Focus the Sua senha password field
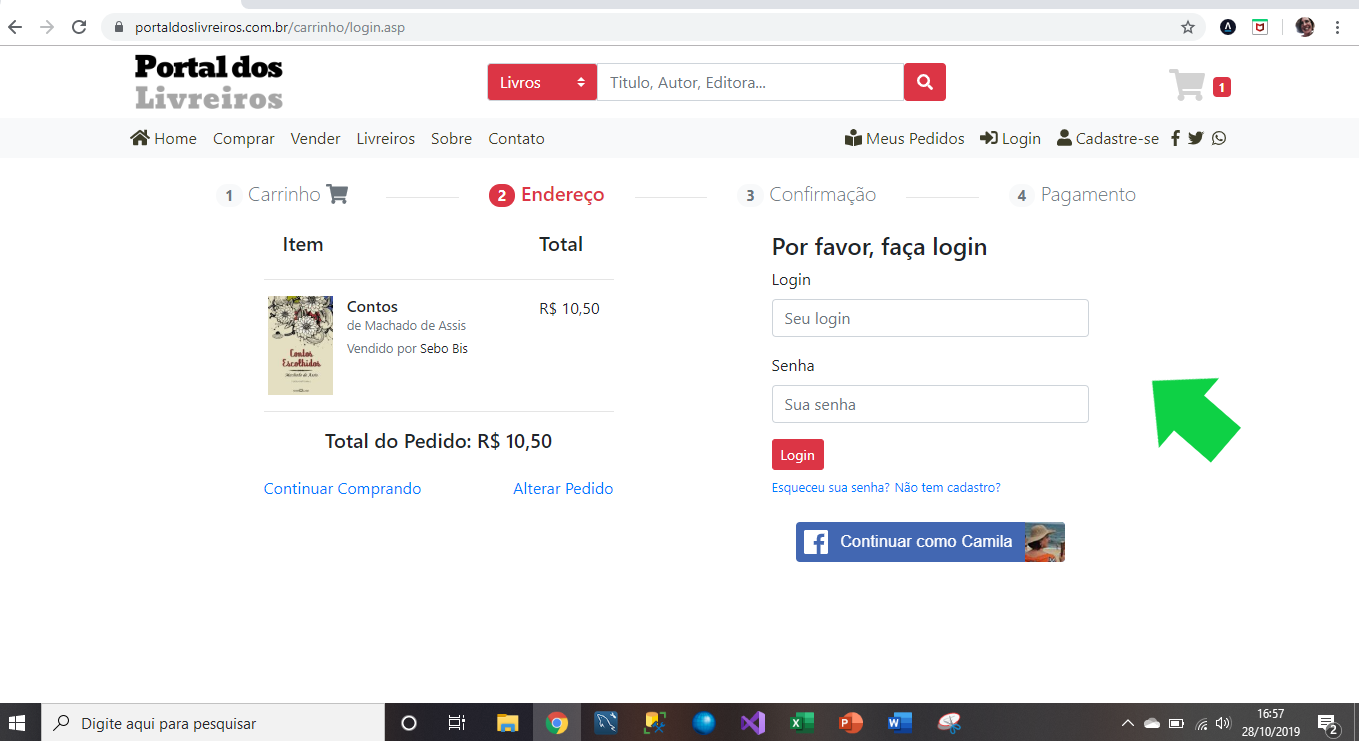The width and height of the screenshot is (1359, 741). (930, 404)
